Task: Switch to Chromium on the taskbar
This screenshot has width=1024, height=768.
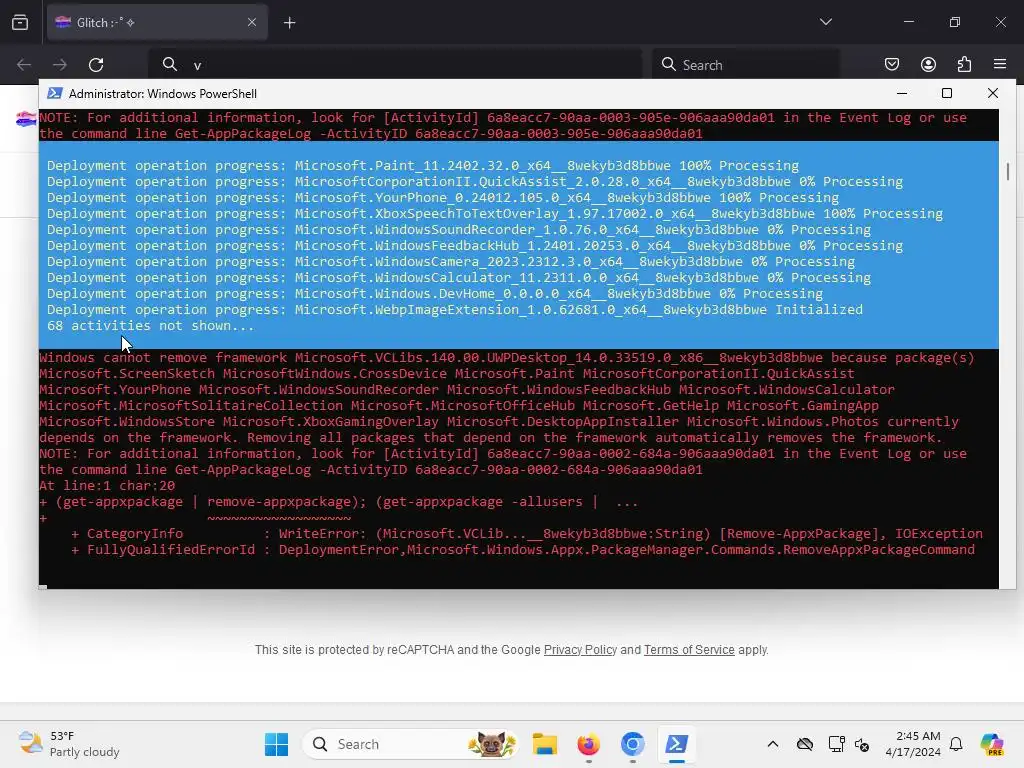Action: [x=632, y=744]
